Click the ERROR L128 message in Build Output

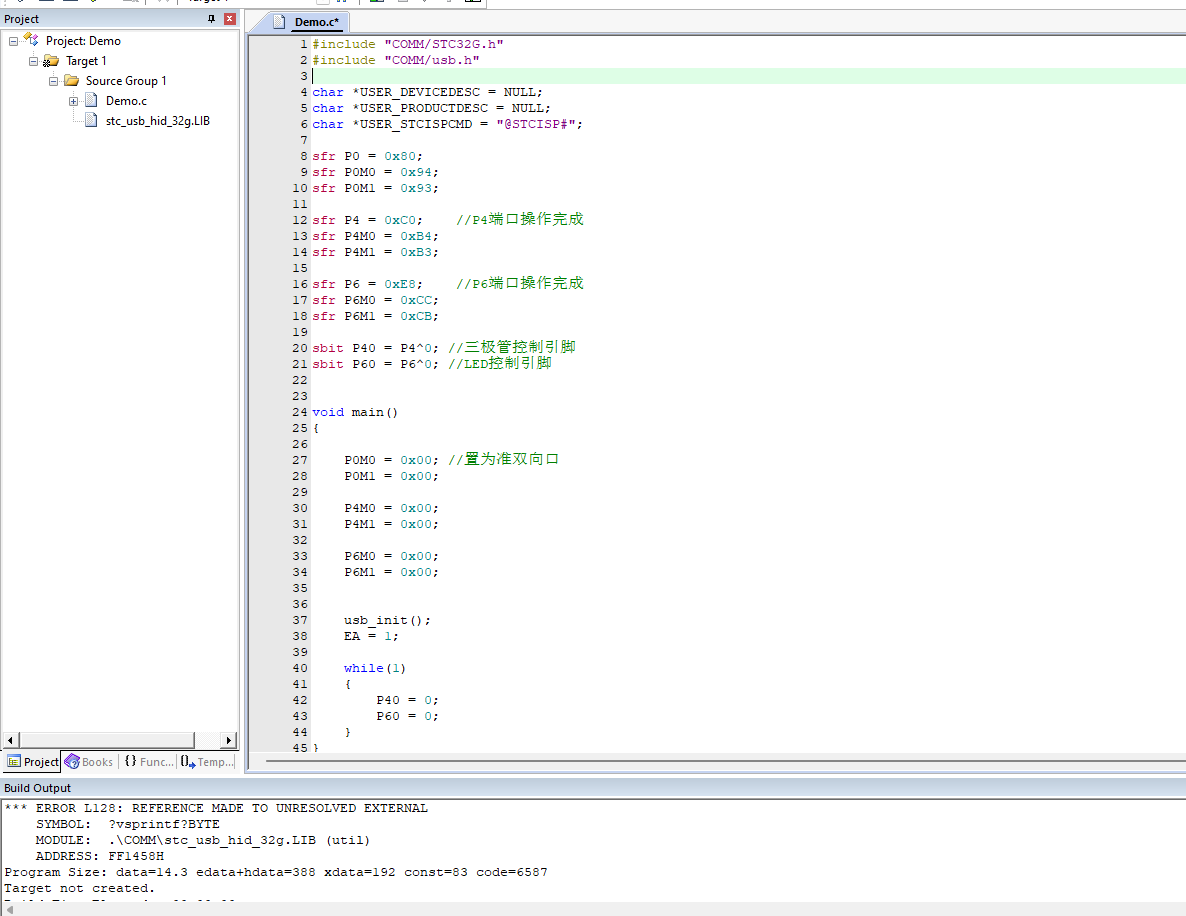[x=216, y=808]
